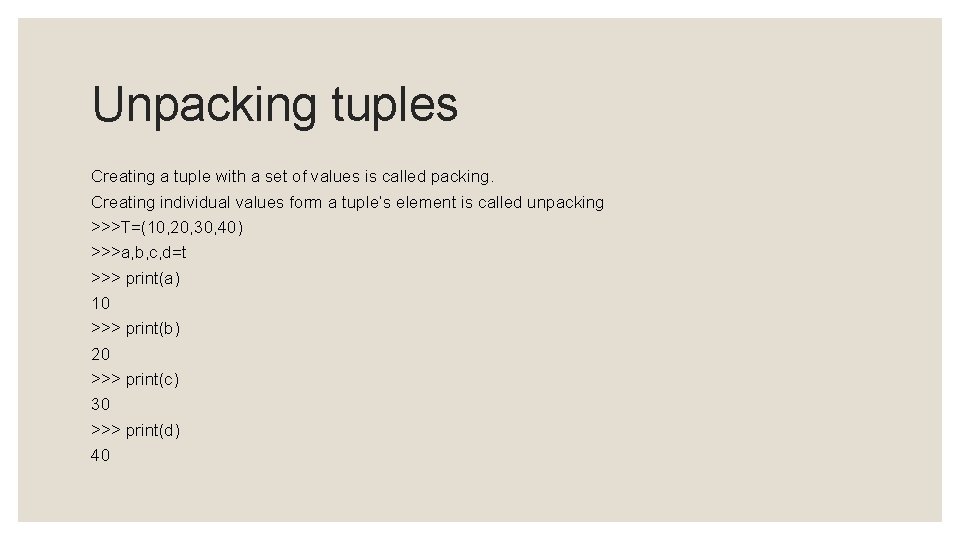
Task: Click the output value 10
Action: click(100, 304)
